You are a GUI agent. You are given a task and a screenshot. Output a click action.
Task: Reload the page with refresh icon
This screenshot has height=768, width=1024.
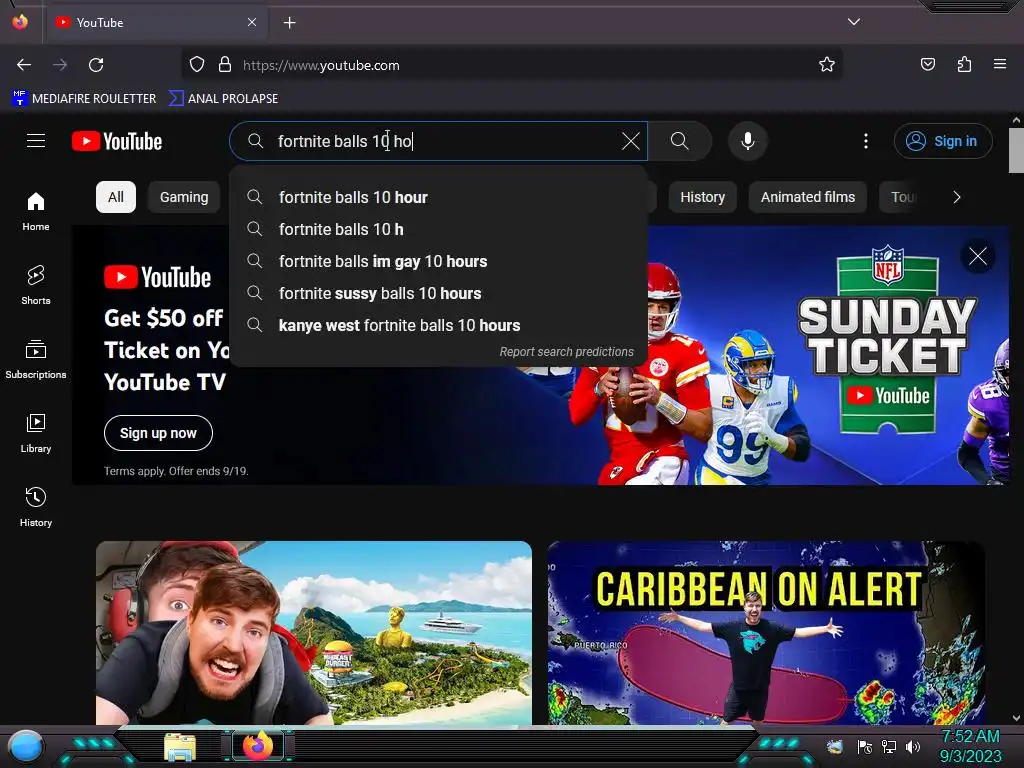pyautogui.click(x=96, y=65)
